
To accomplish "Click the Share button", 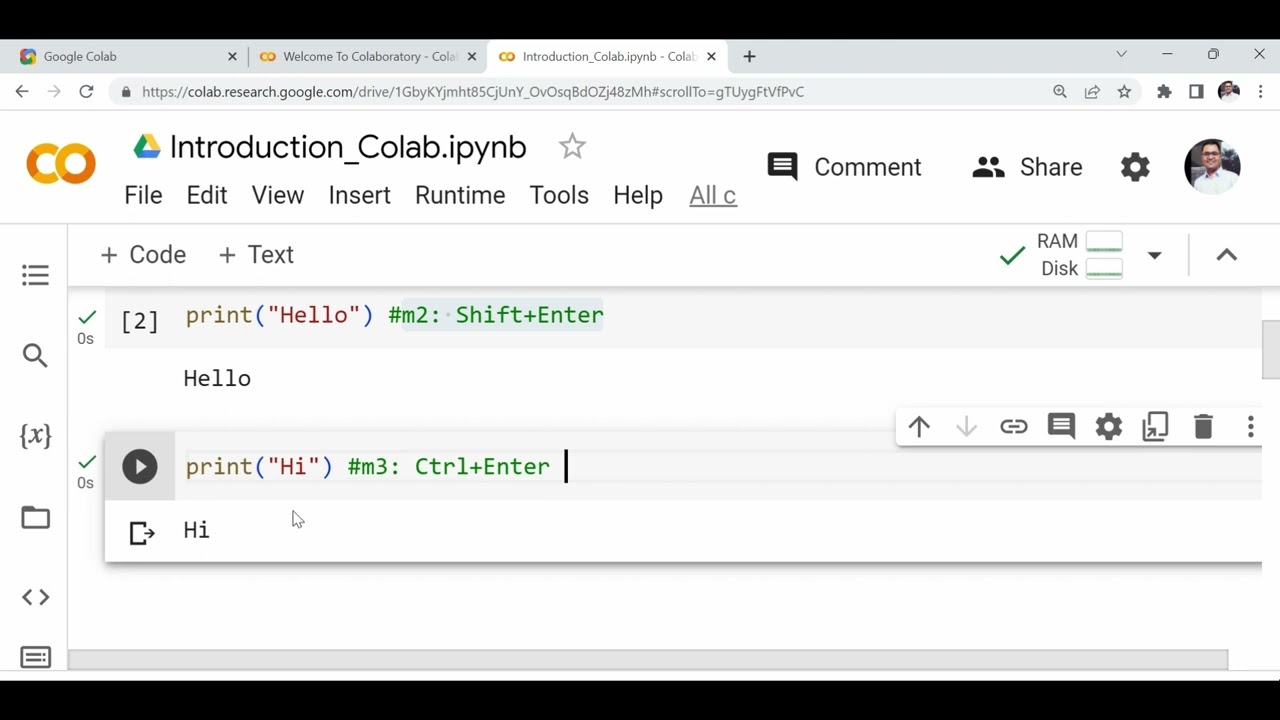I will [x=1027, y=167].
